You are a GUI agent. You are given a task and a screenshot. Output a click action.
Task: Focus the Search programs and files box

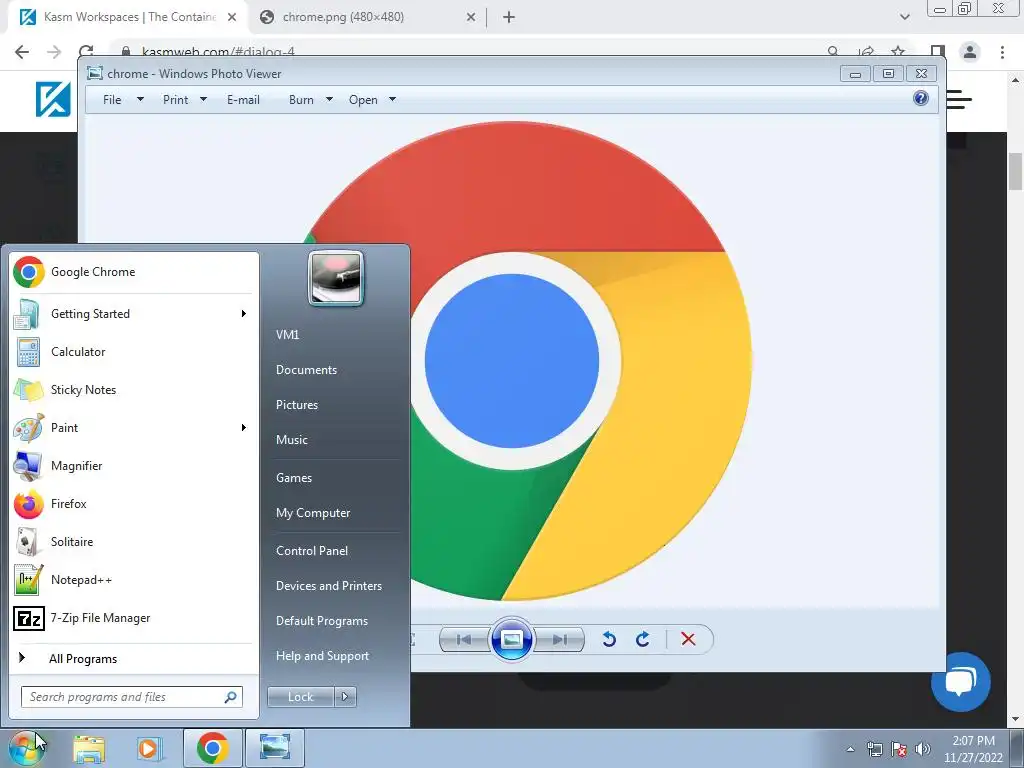click(132, 697)
